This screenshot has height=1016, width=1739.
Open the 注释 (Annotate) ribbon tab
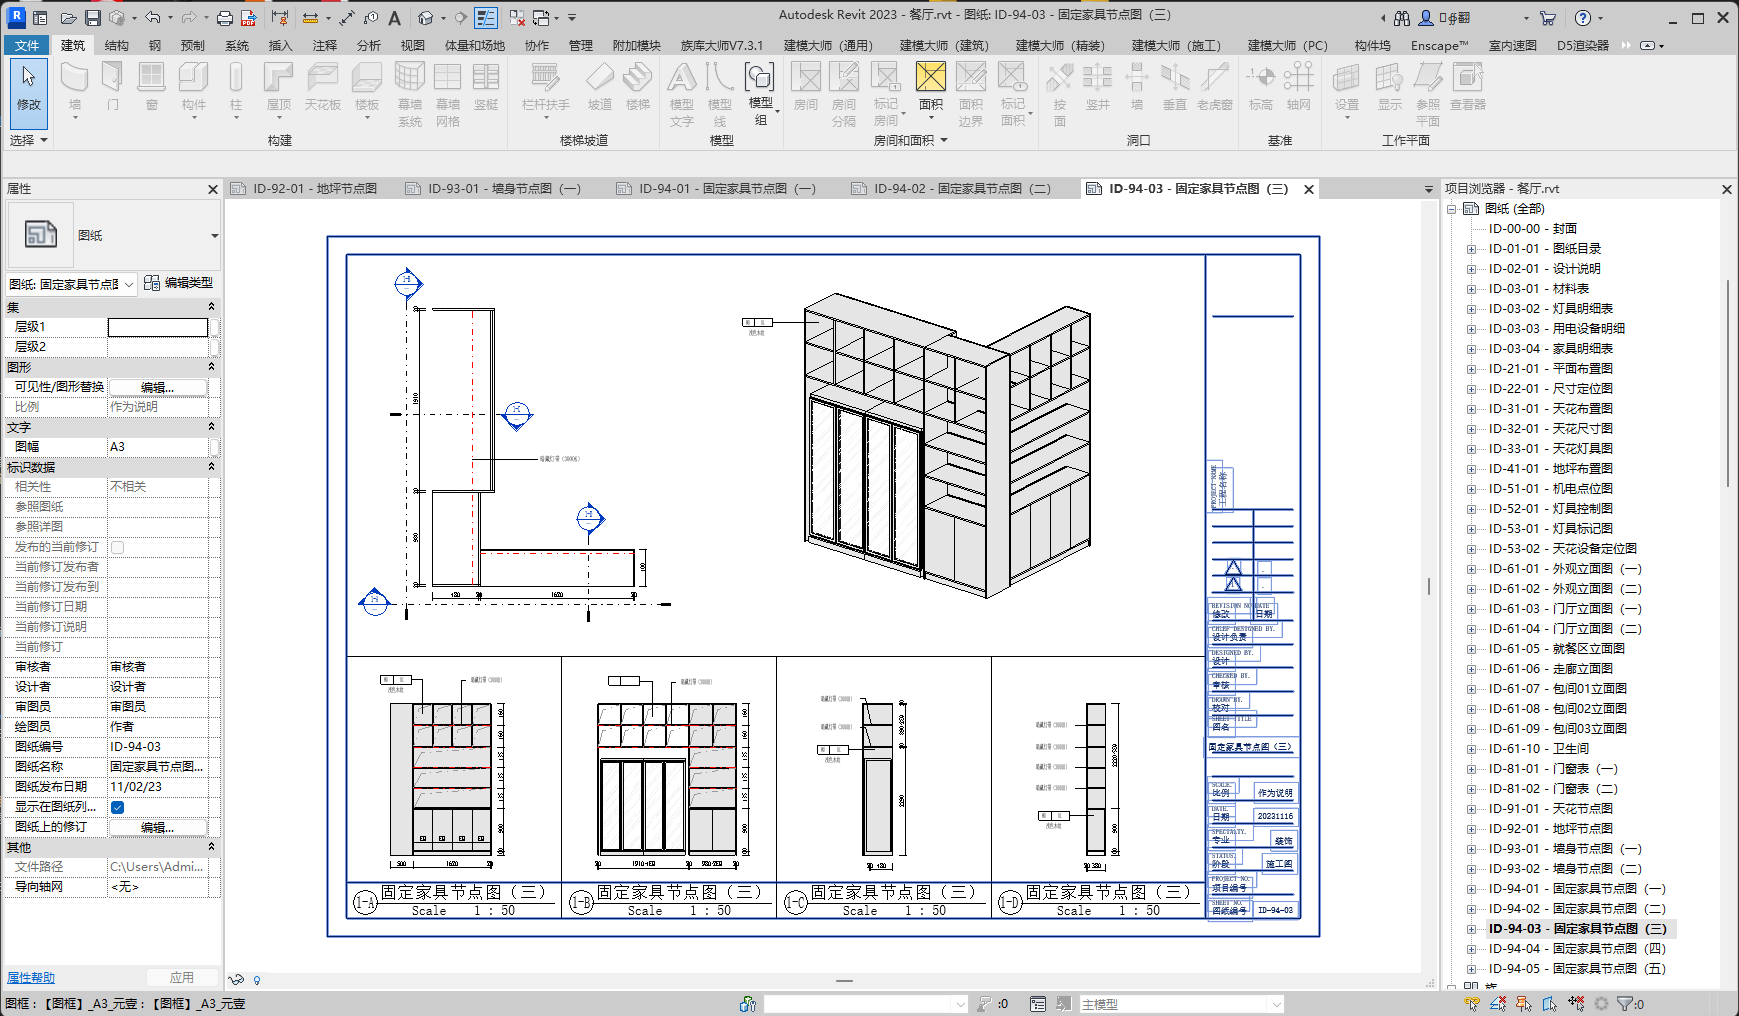coord(324,45)
